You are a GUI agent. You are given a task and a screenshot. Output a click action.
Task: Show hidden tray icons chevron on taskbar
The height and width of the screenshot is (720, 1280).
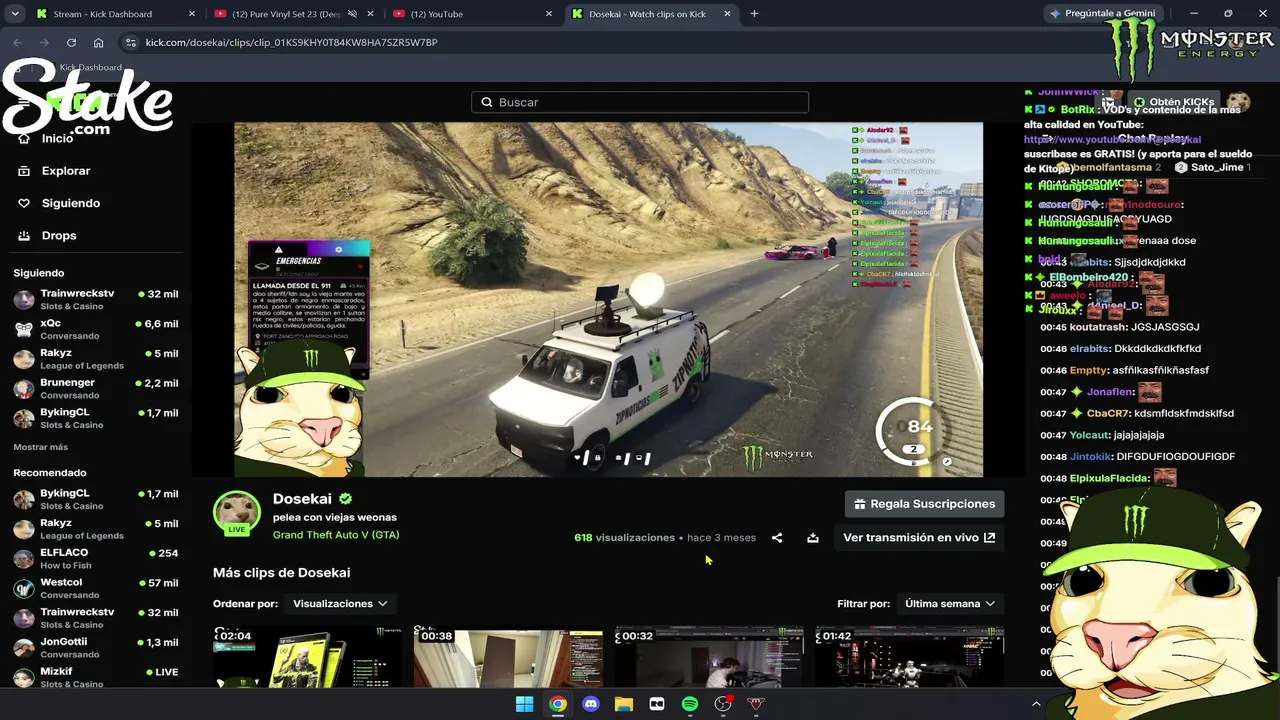[x=1036, y=704]
